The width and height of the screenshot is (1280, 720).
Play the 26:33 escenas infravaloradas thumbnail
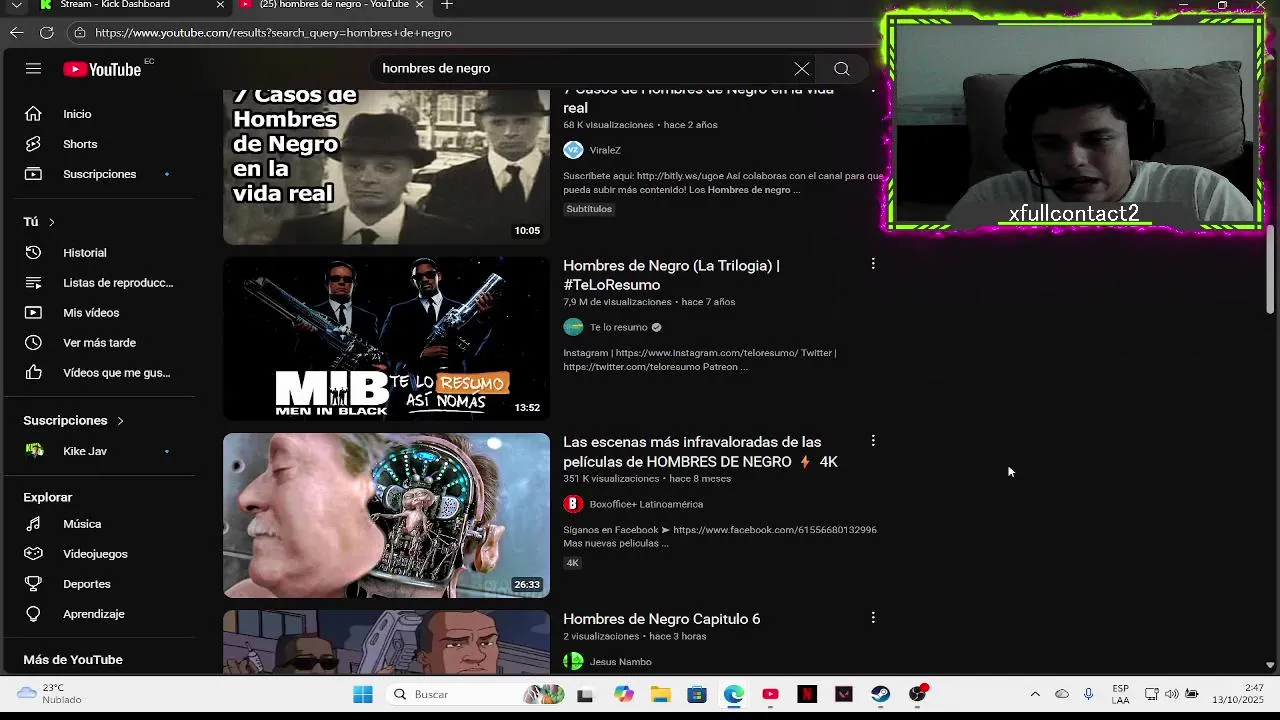tap(386, 516)
